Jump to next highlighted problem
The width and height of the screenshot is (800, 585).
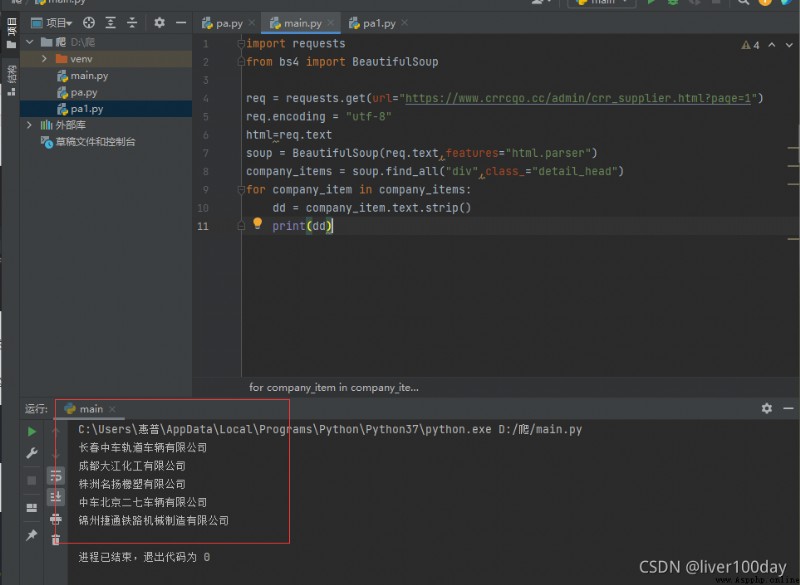click(789, 45)
